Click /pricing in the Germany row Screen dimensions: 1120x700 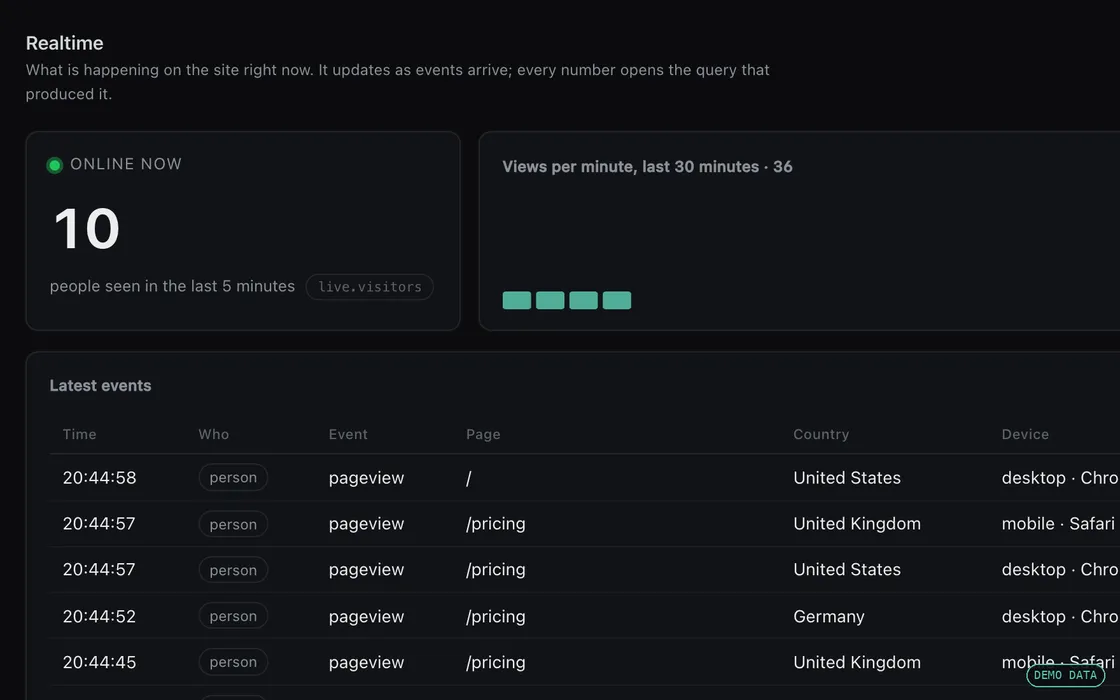pyautogui.click(x=496, y=616)
